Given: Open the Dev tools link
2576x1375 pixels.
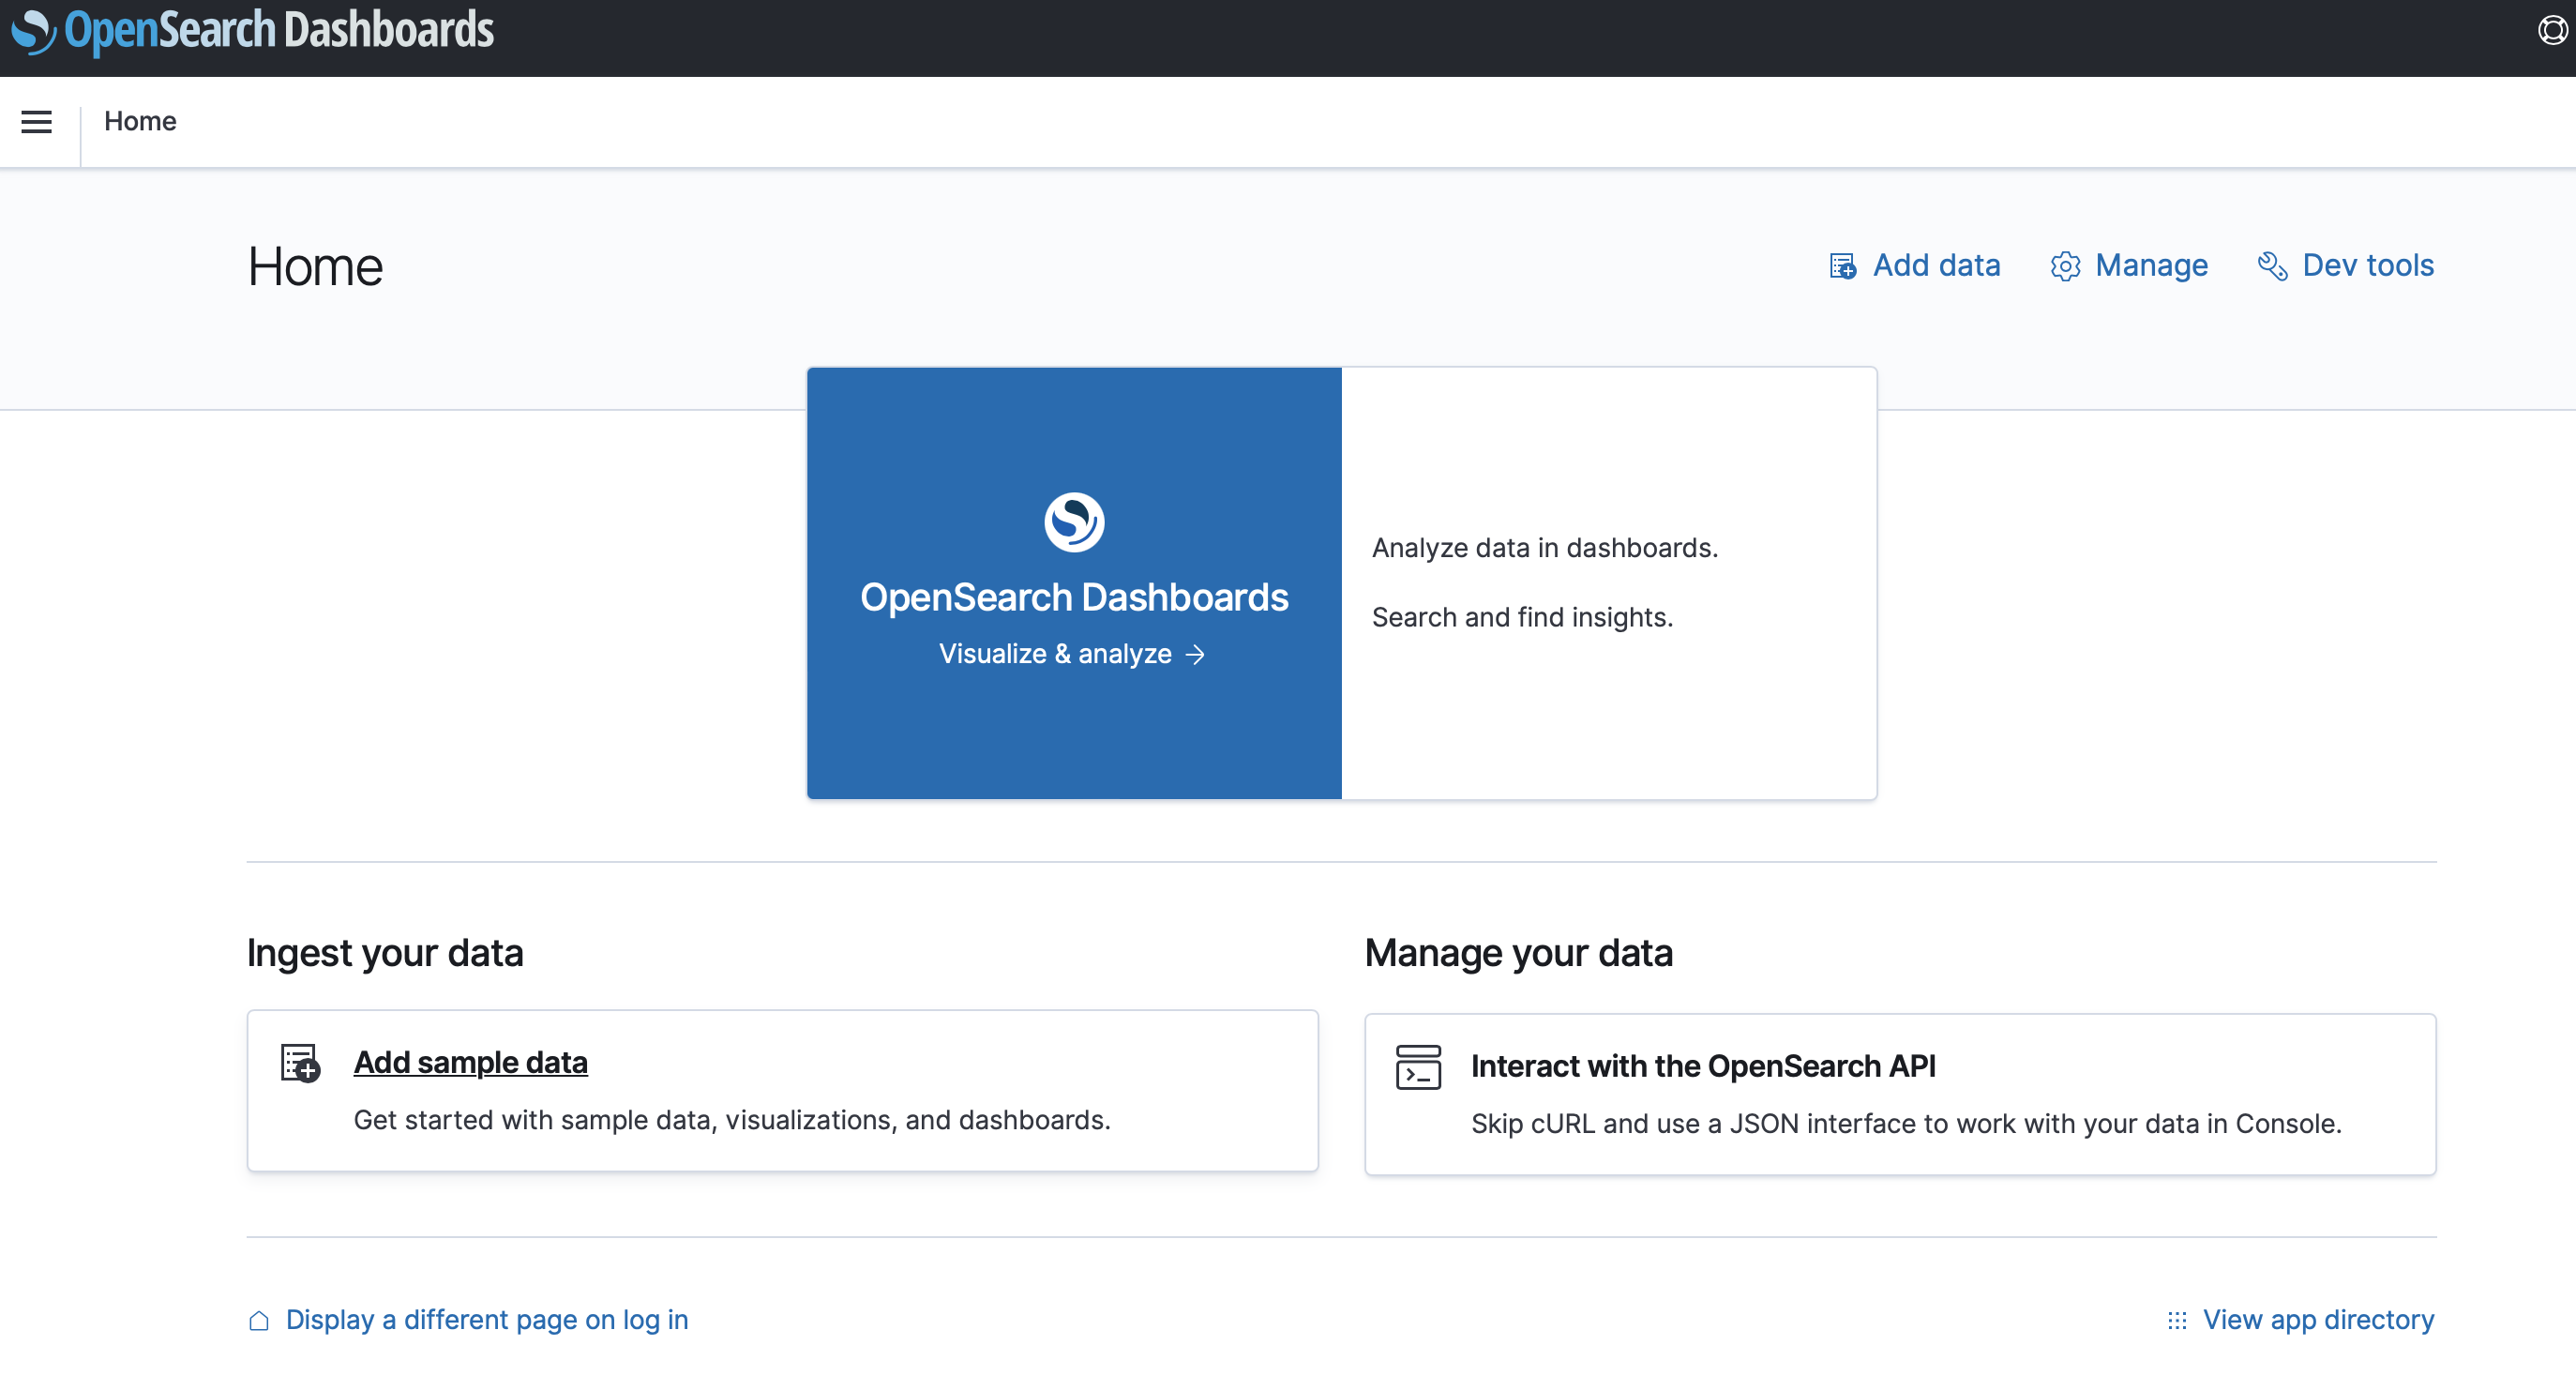Looking at the screenshot, I should 2367,266.
